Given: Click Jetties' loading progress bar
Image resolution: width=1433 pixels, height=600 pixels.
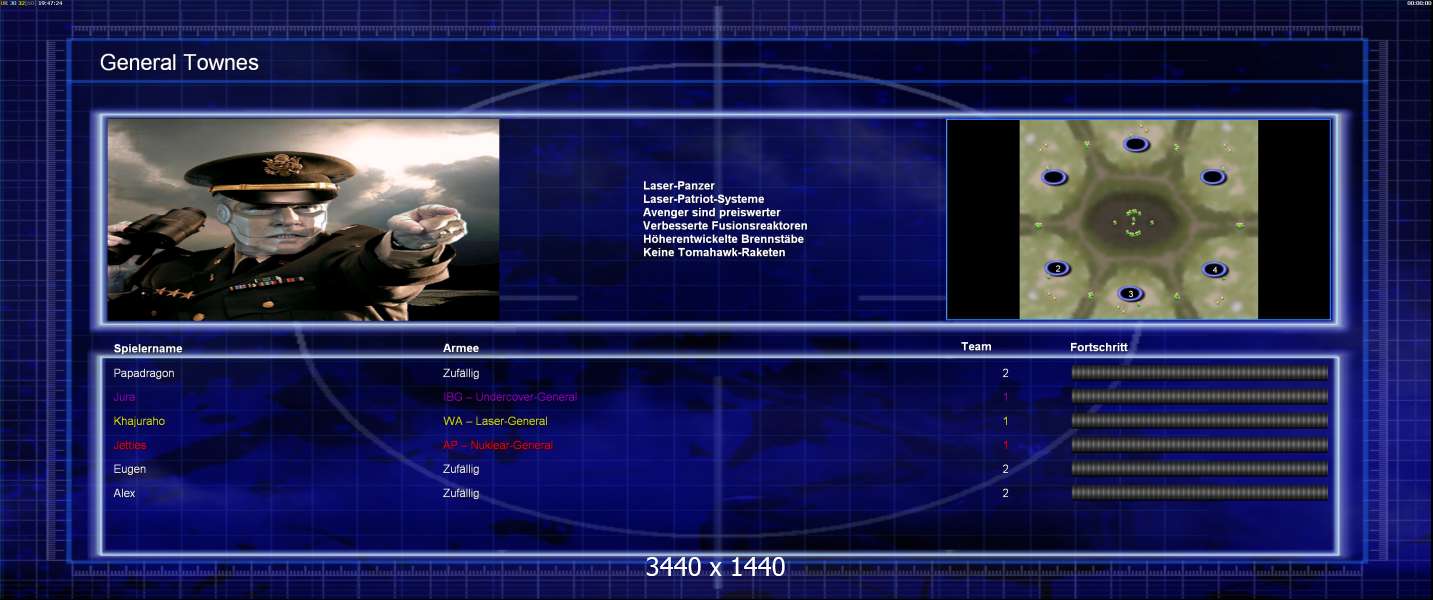Looking at the screenshot, I should pyautogui.click(x=1200, y=445).
